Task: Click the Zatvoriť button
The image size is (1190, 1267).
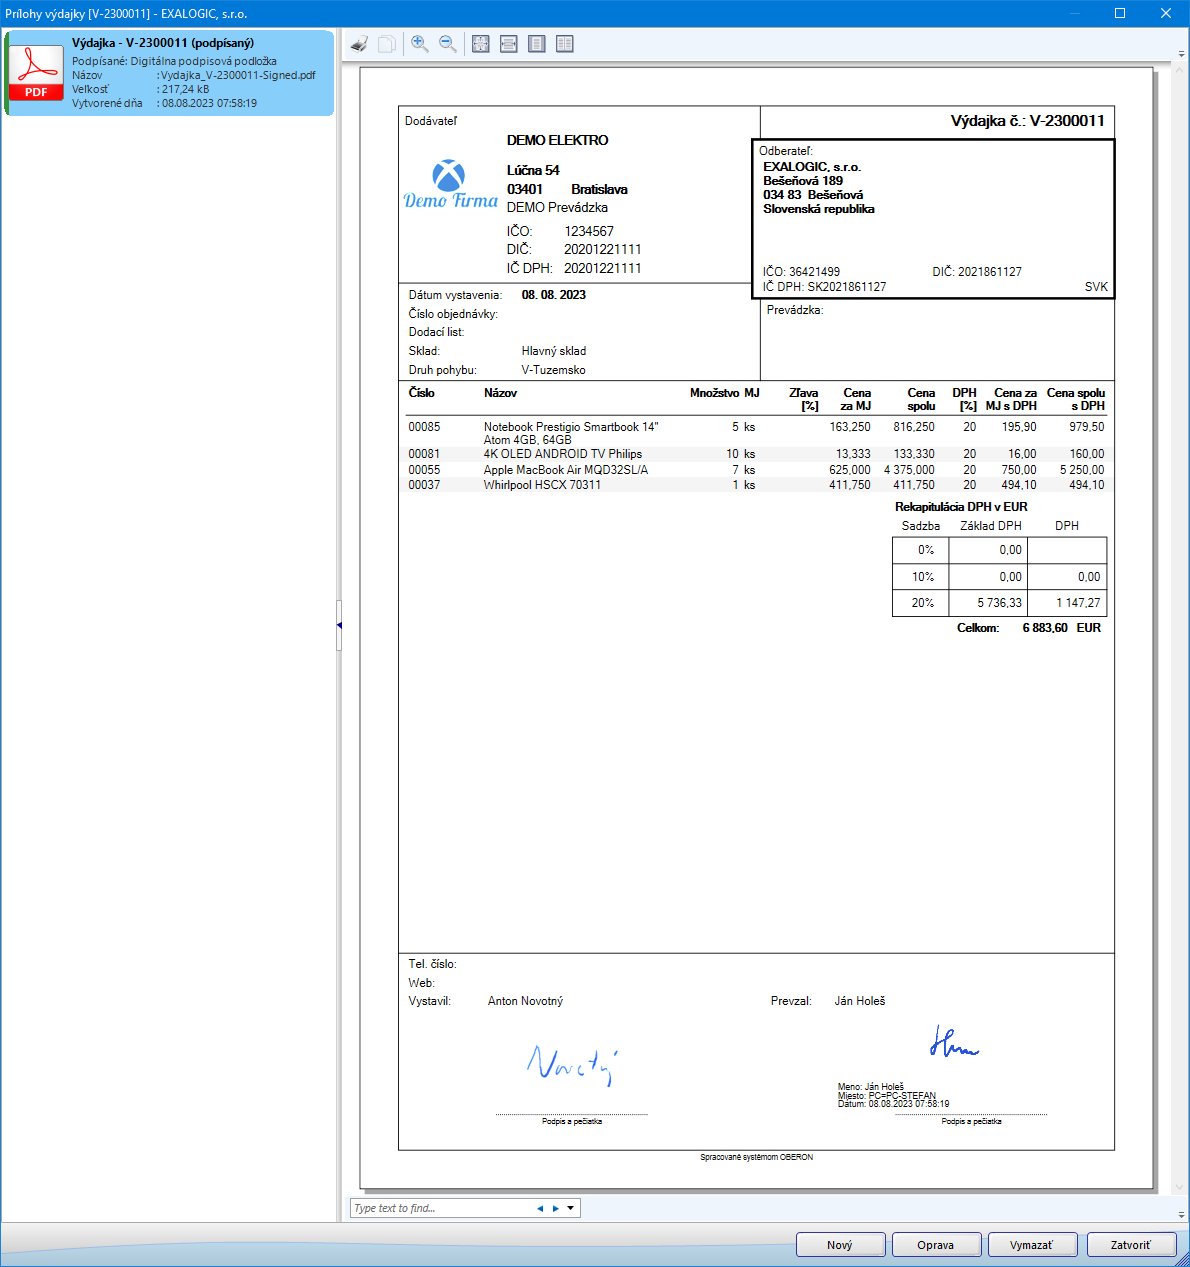Action: pos(1131,1245)
